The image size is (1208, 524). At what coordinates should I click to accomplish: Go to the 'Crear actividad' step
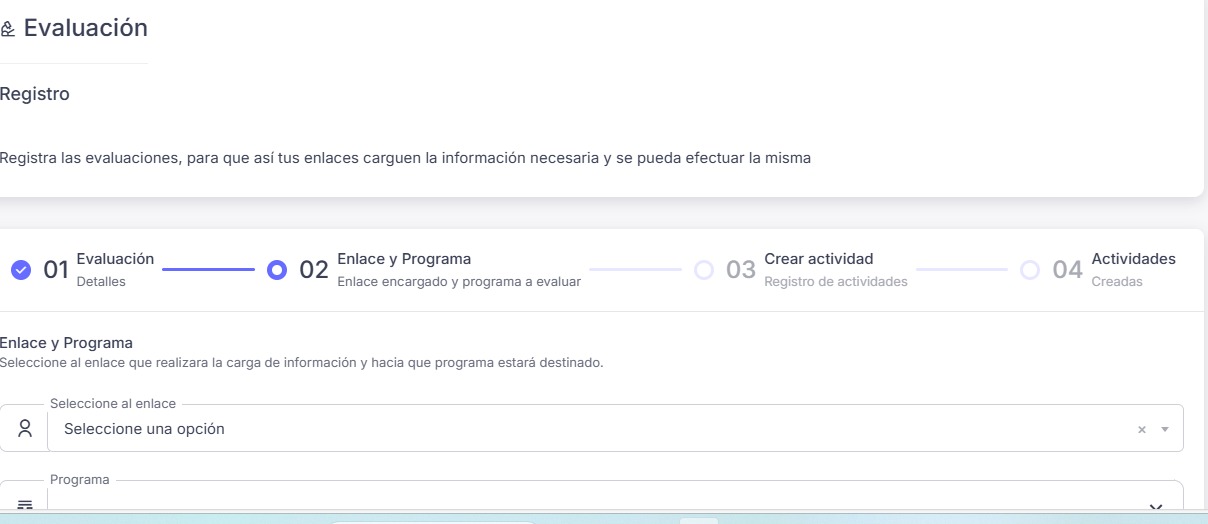818,259
